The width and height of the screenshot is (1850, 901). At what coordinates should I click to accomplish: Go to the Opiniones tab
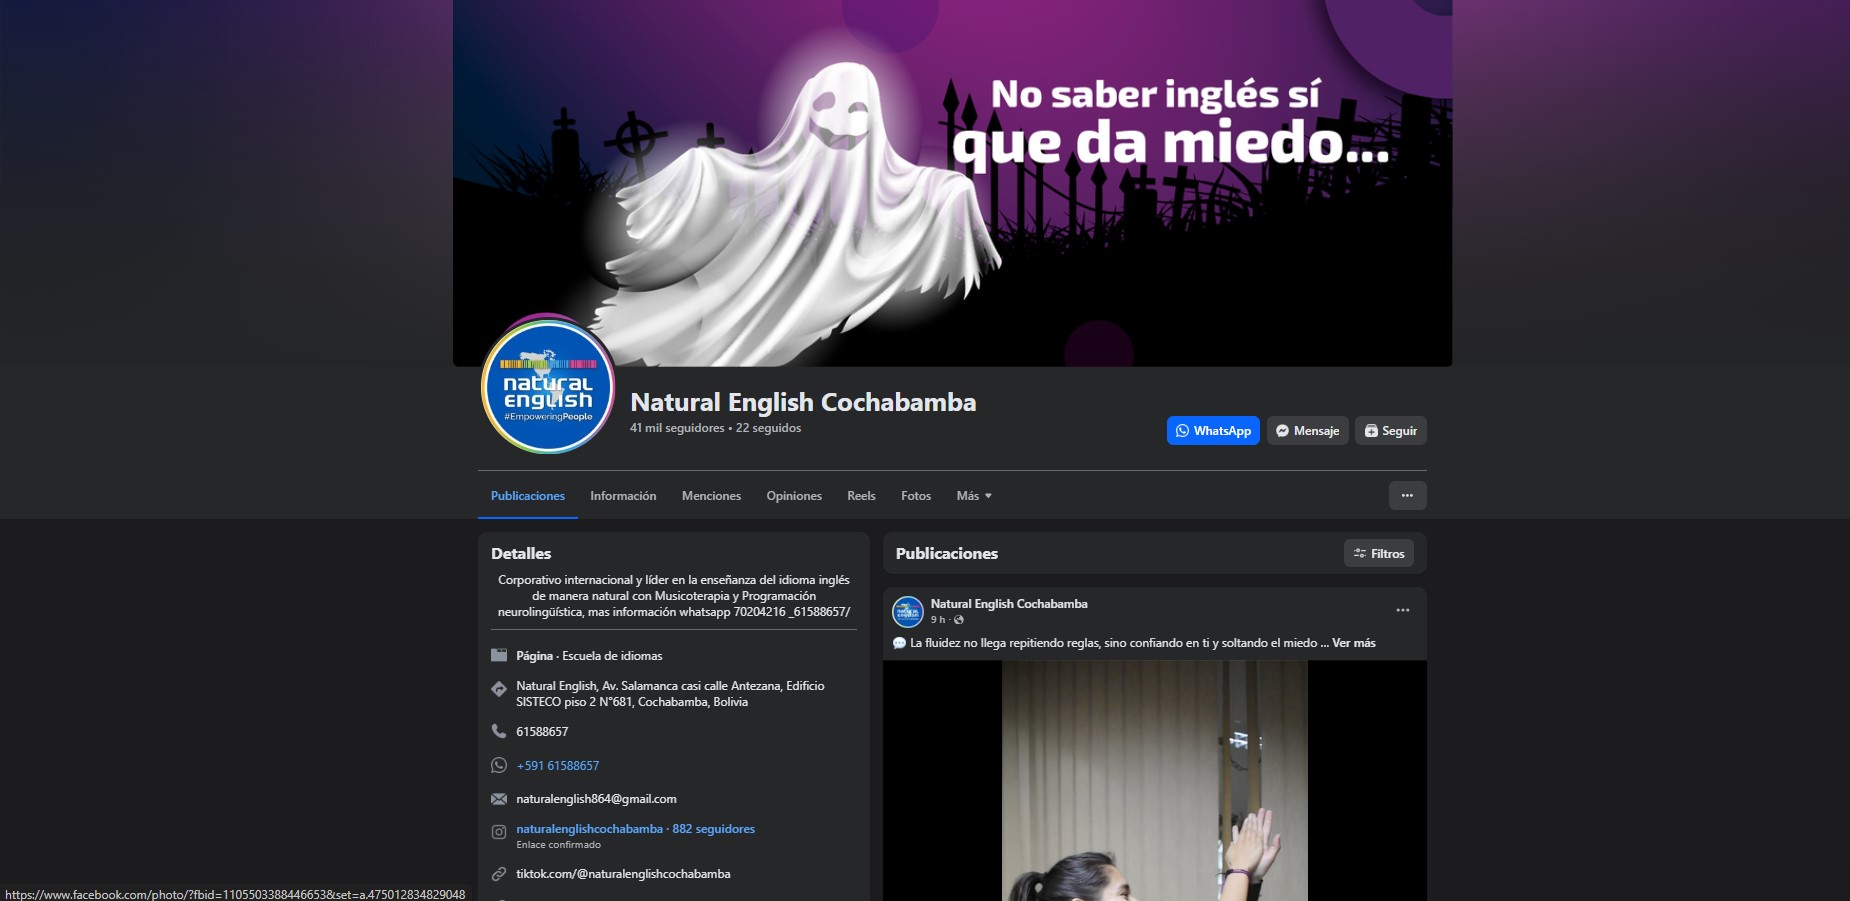point(794,496)
